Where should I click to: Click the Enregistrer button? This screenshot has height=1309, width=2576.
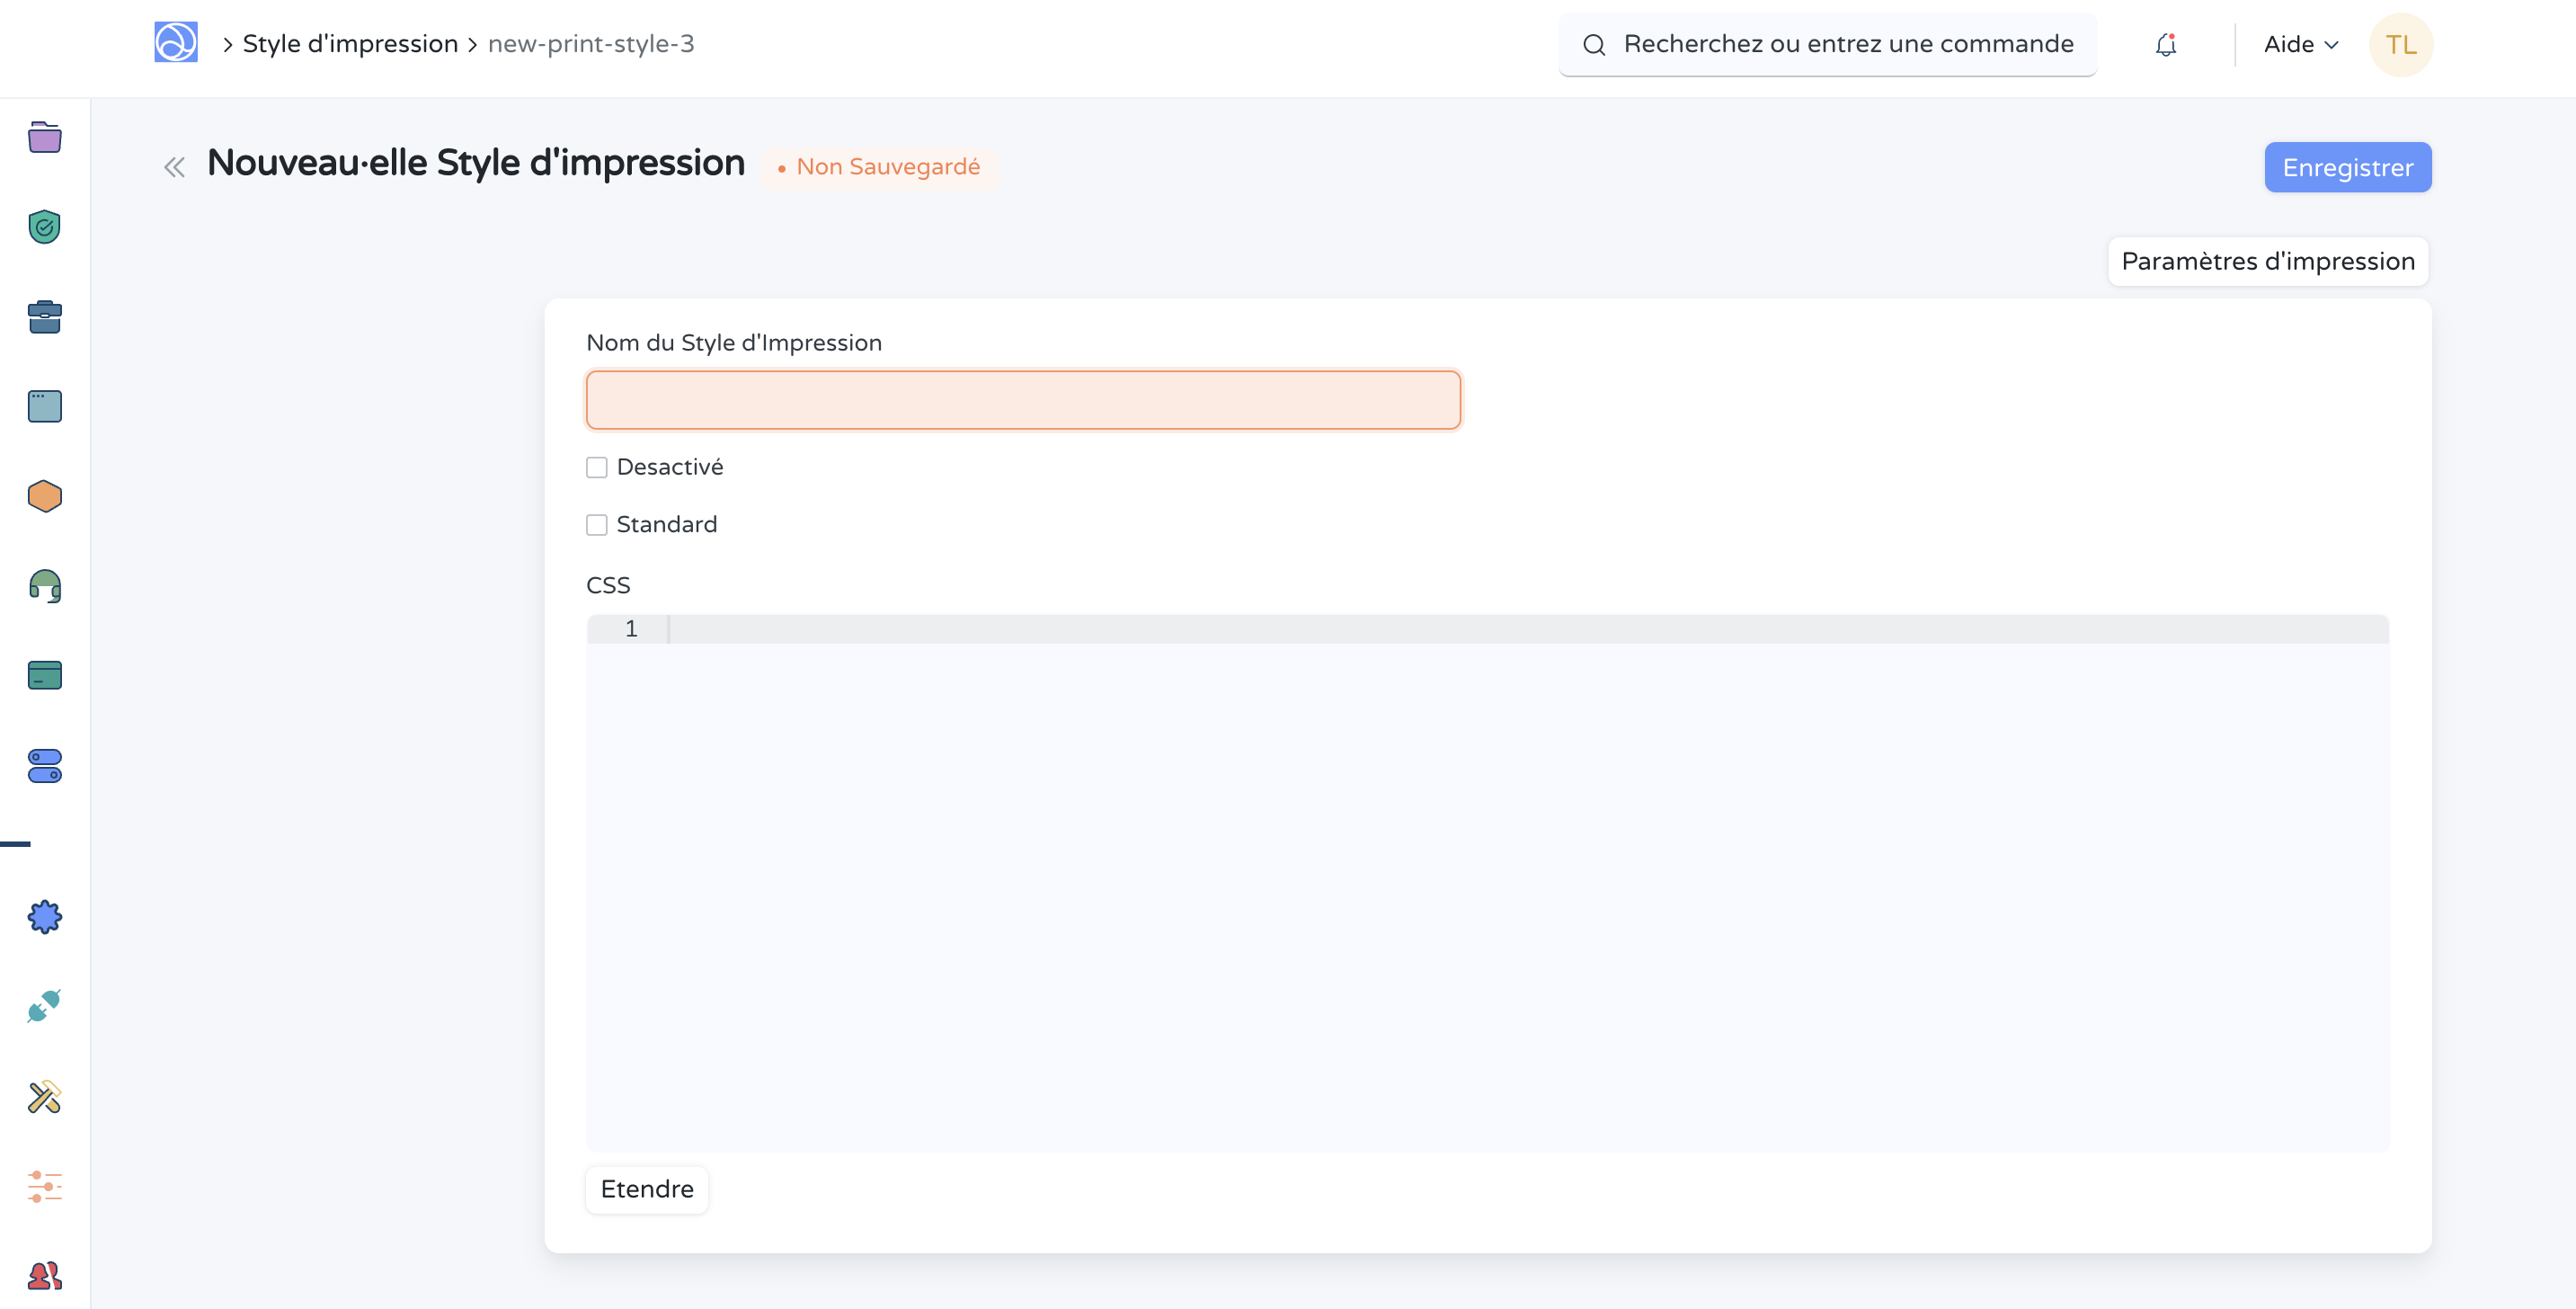[x=2347, y=167]
